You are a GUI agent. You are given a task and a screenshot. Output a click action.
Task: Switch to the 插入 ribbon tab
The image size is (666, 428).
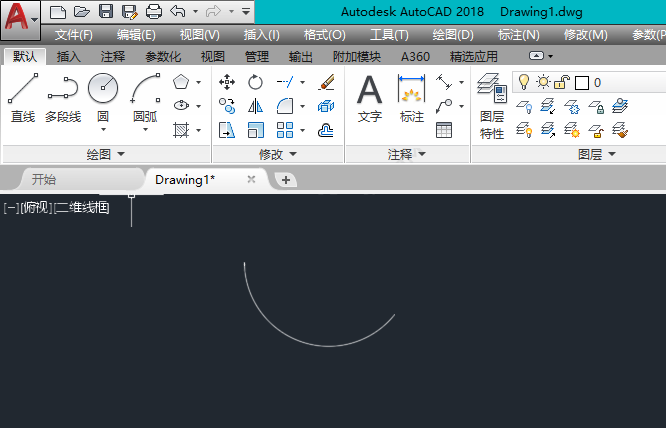[68, 56]
